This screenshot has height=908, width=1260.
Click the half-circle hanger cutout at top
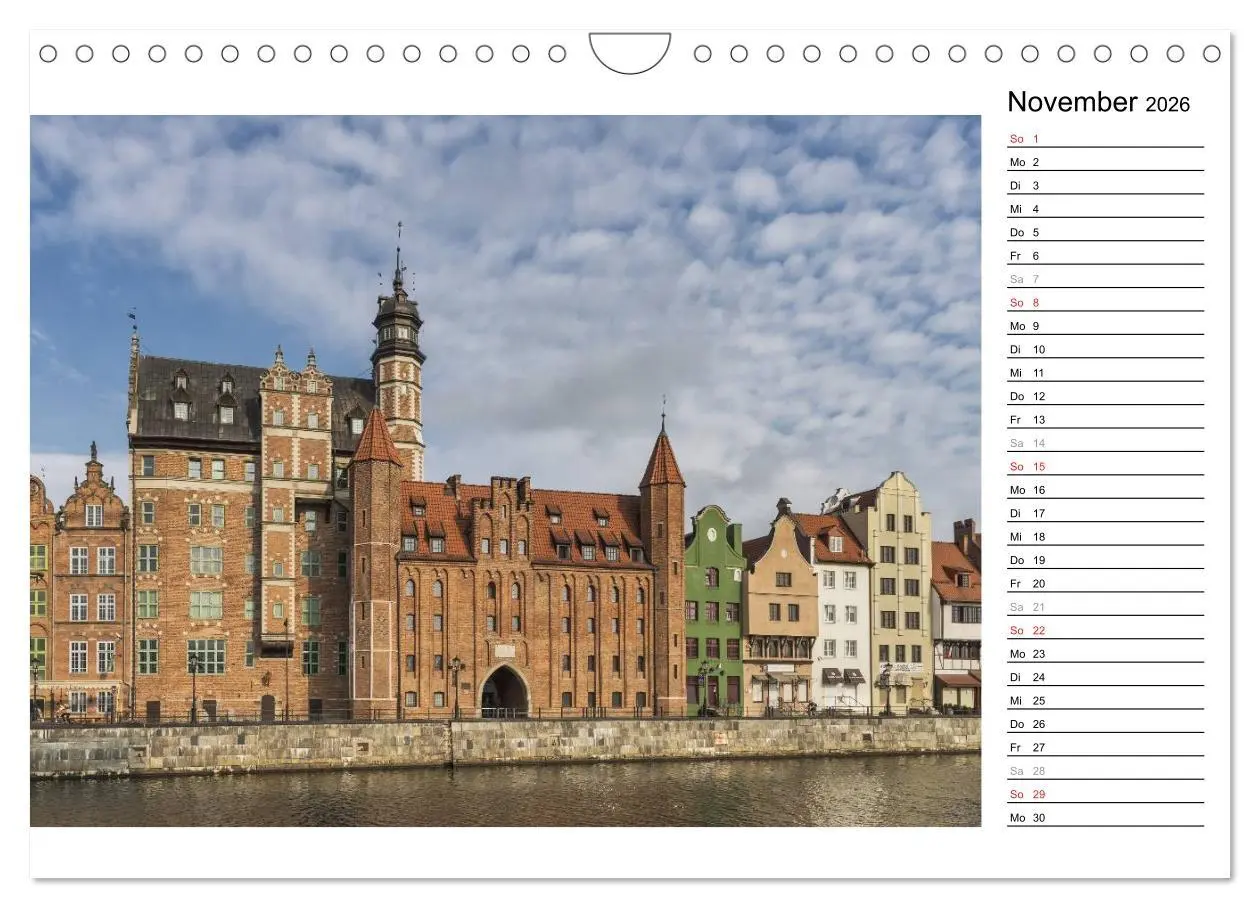tap(630, 50)
